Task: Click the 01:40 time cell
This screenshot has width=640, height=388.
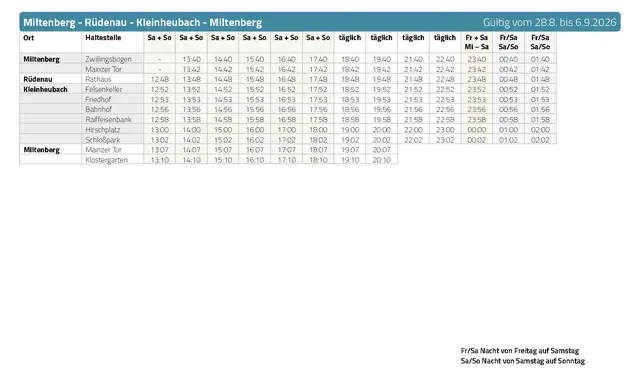Action: click(x=540, y=59)
